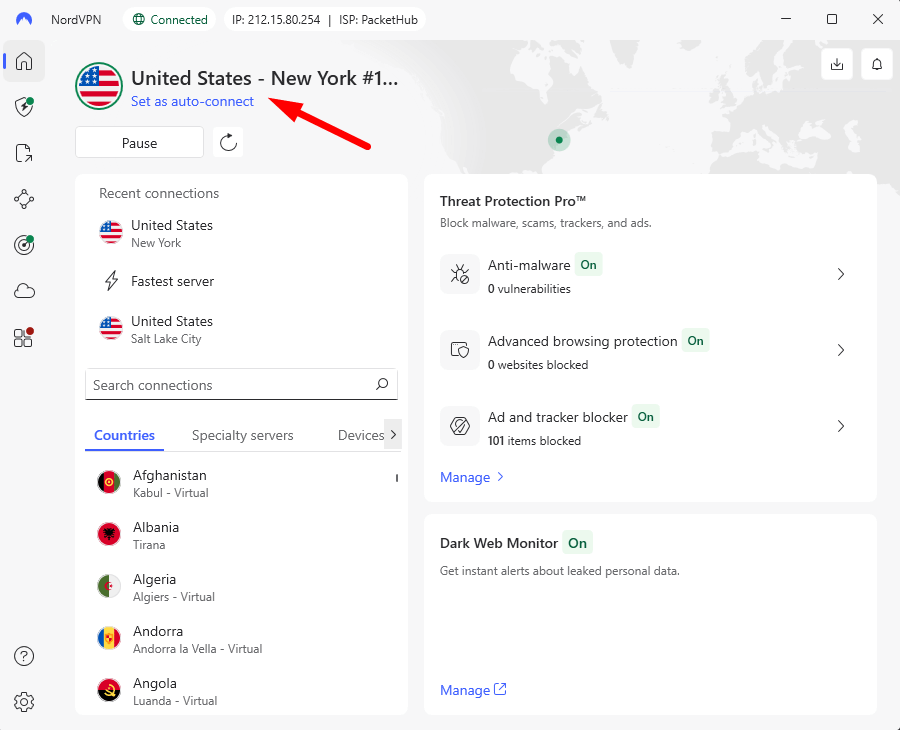This screenshot has width=900, height=730.
Task: Expand the Devices tab chevron
Action: (x=392, y=435)
